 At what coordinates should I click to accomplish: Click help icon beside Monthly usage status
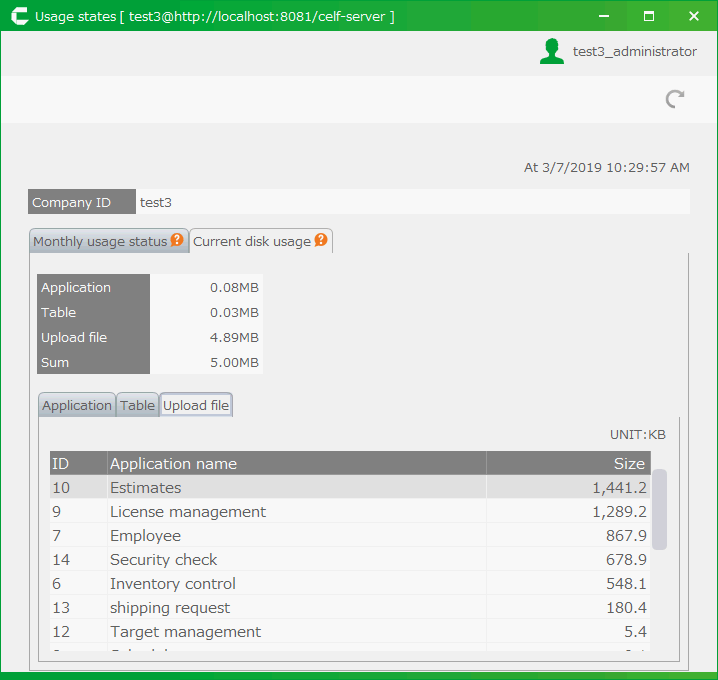177,240
